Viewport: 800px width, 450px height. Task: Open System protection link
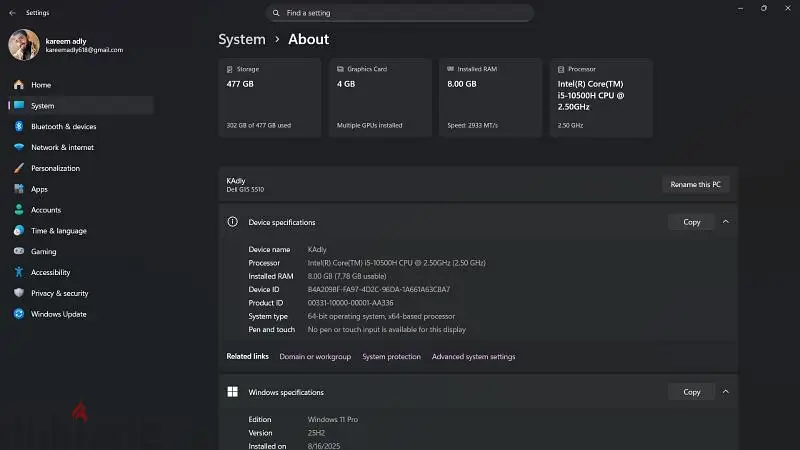coord(391,357)
